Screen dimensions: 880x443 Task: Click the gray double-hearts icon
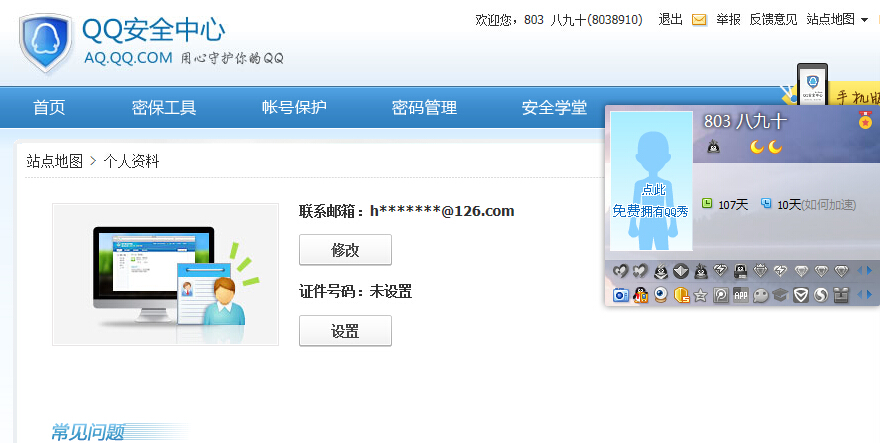640,271
